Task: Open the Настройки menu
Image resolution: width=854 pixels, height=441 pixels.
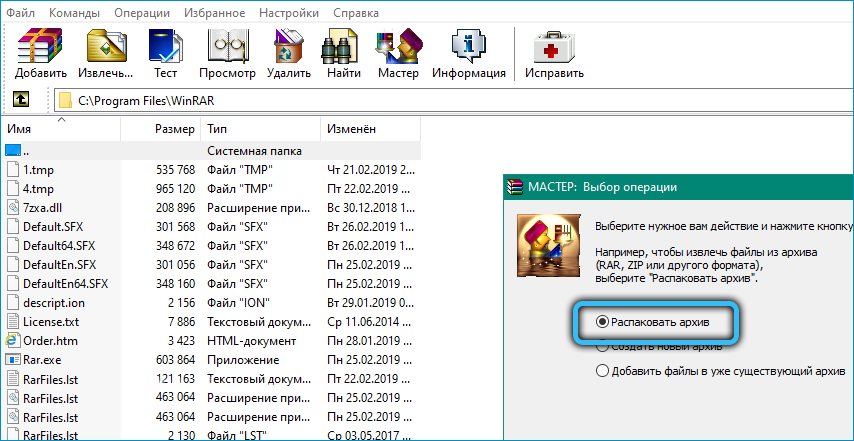Action: (x=289, y=13)
